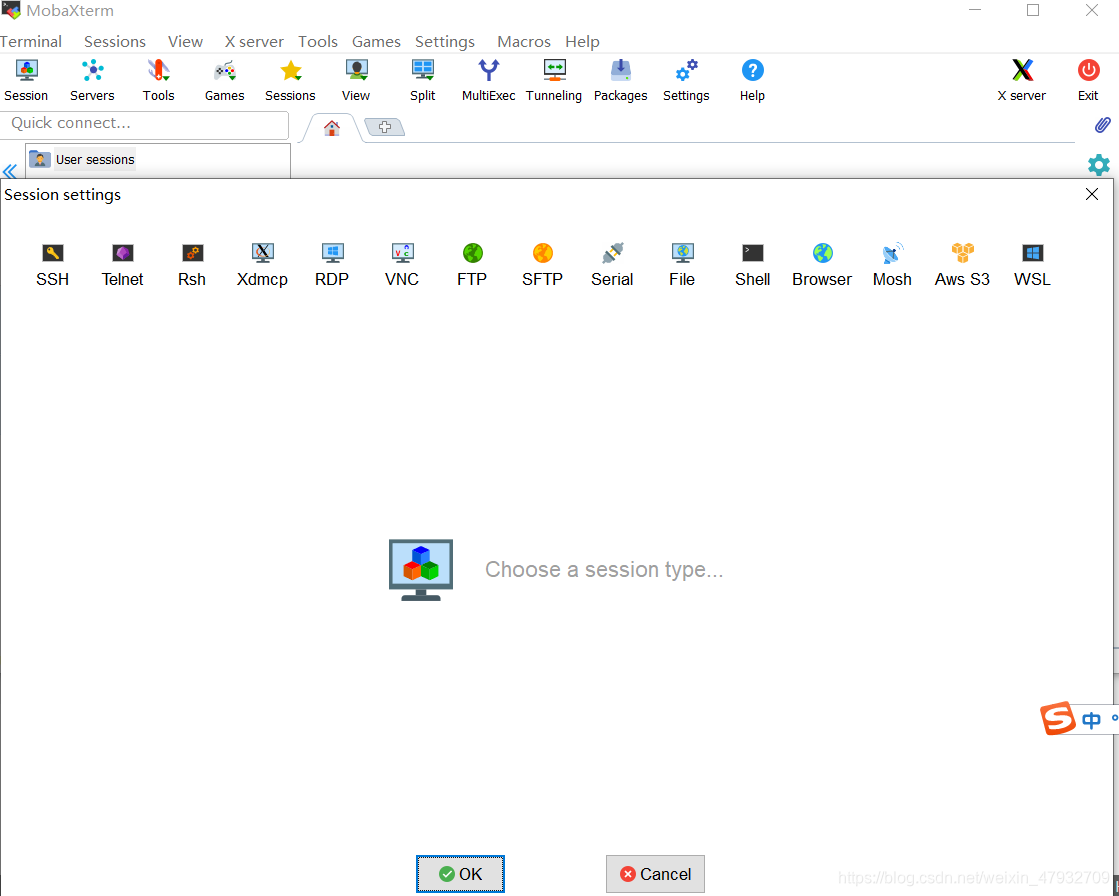Choose the VNC session type
This screenshot has width=1119, height=896.
[x=402, y=265]
